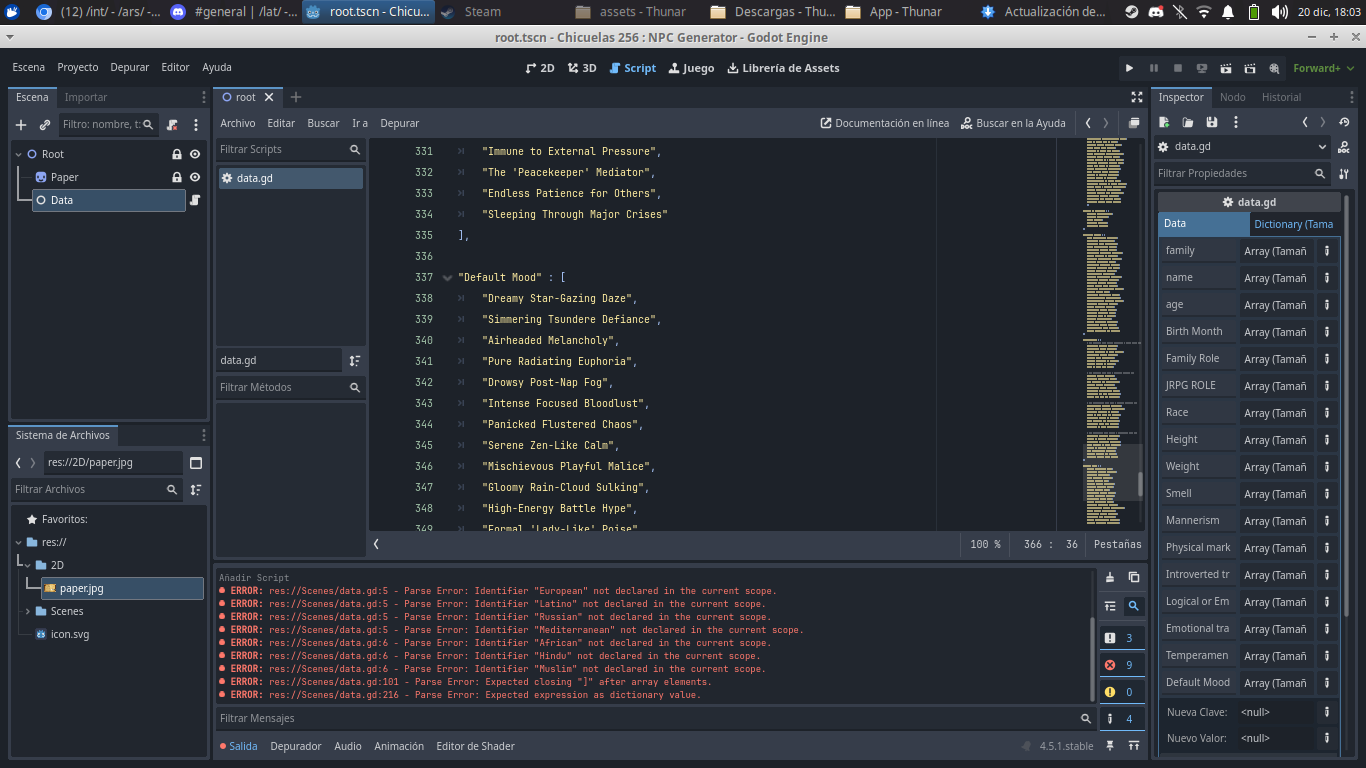Collapse duplicate messages icon in output
1366x768 pixels.
(x=1110, y=606)
